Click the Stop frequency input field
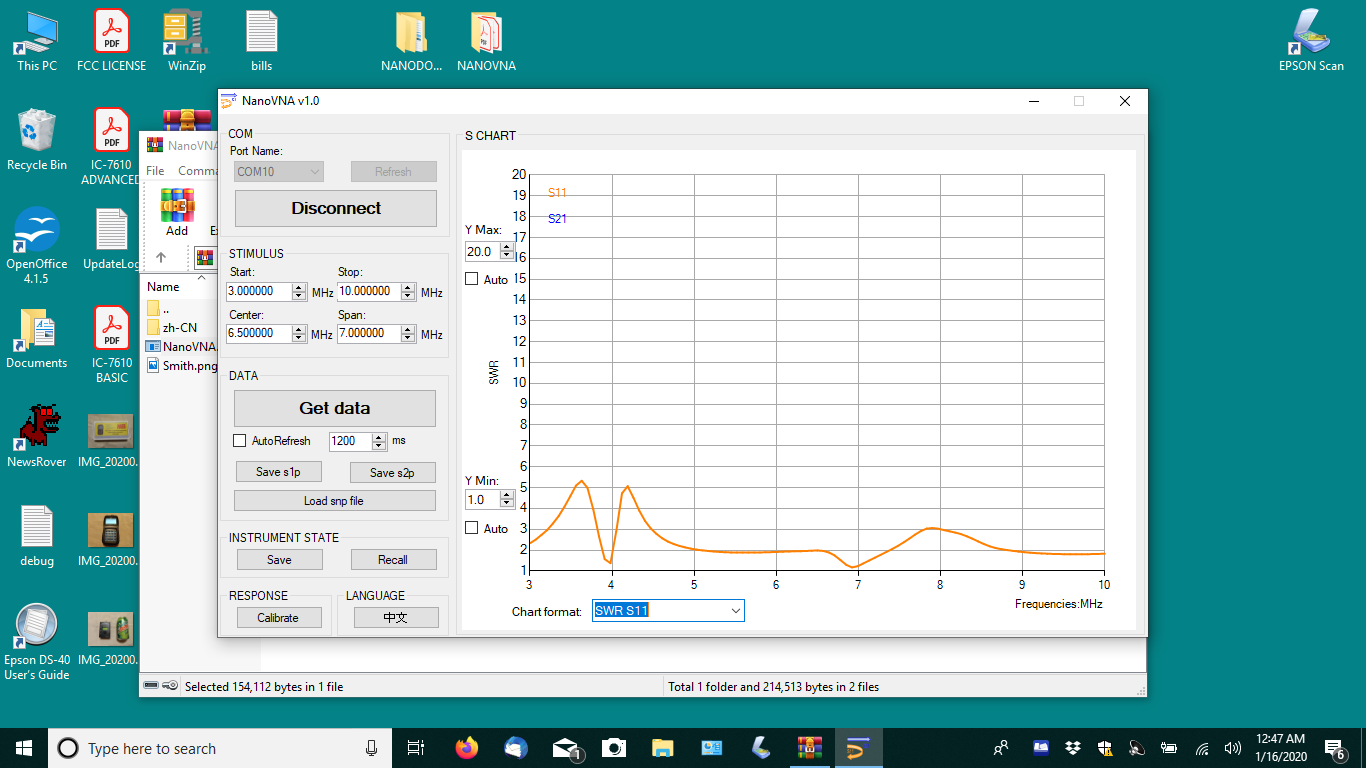 (x=368, y=292)
